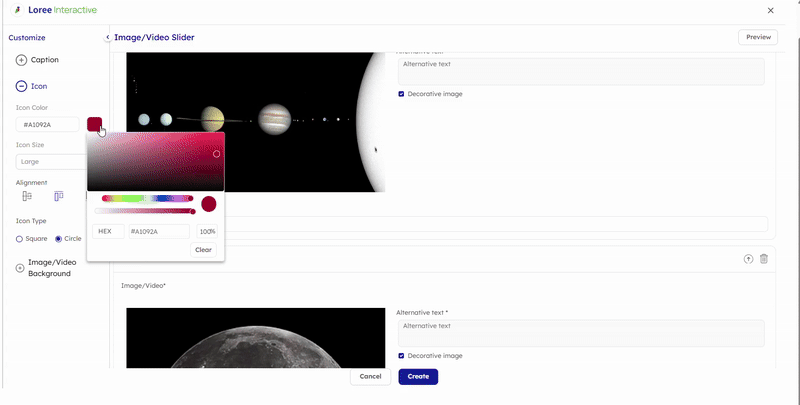Select the Circle icon type
Screen dimensions: 800x405
(59, 239)
